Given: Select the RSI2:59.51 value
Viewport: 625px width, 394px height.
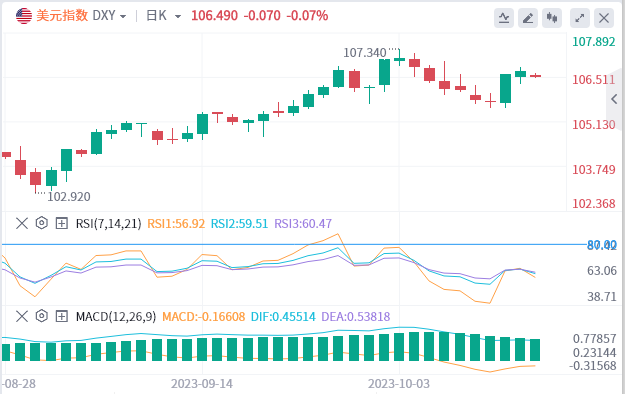Looking at the screenshot, I should 239,224.
